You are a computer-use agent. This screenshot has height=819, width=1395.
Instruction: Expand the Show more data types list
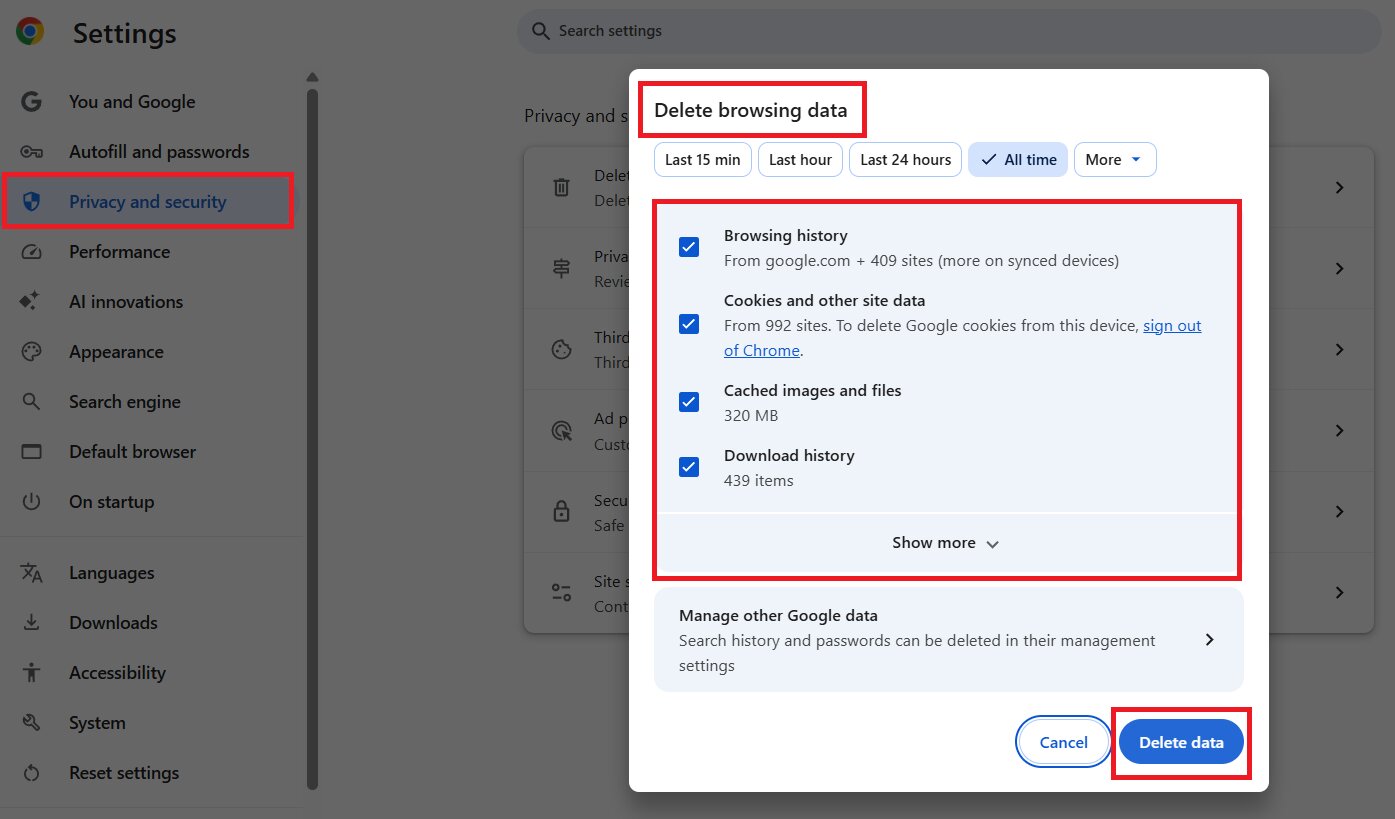pyautogui.click(x=946, y=543)
